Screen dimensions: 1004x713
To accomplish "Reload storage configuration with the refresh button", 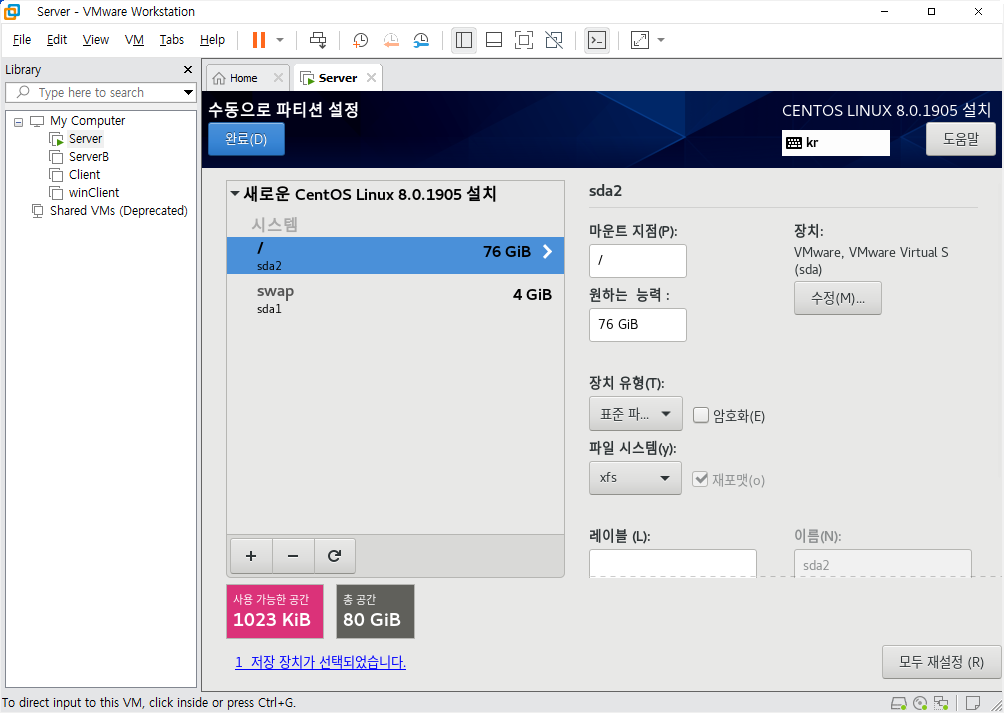I will [x=334, y=556].
